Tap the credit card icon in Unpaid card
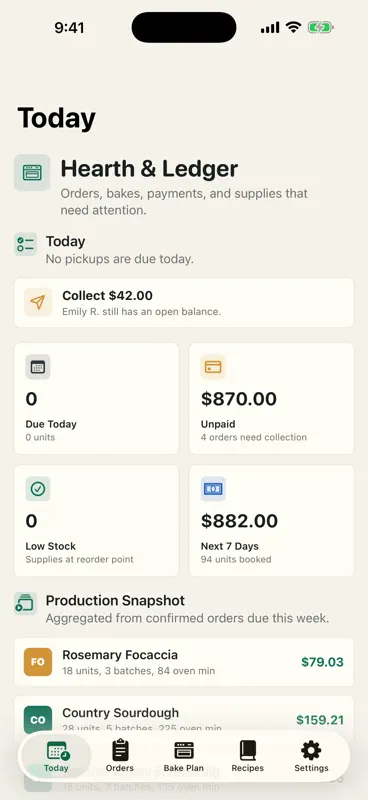The image size is (368, 800). [x=213, y=367]
